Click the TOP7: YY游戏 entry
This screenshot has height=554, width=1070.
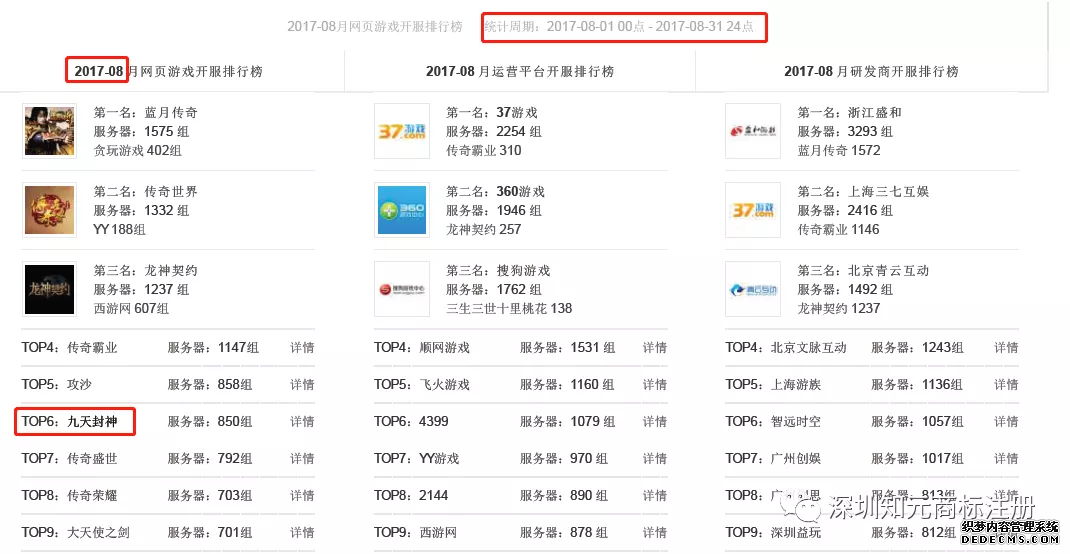pyautogui.click(x=417, y=458)
